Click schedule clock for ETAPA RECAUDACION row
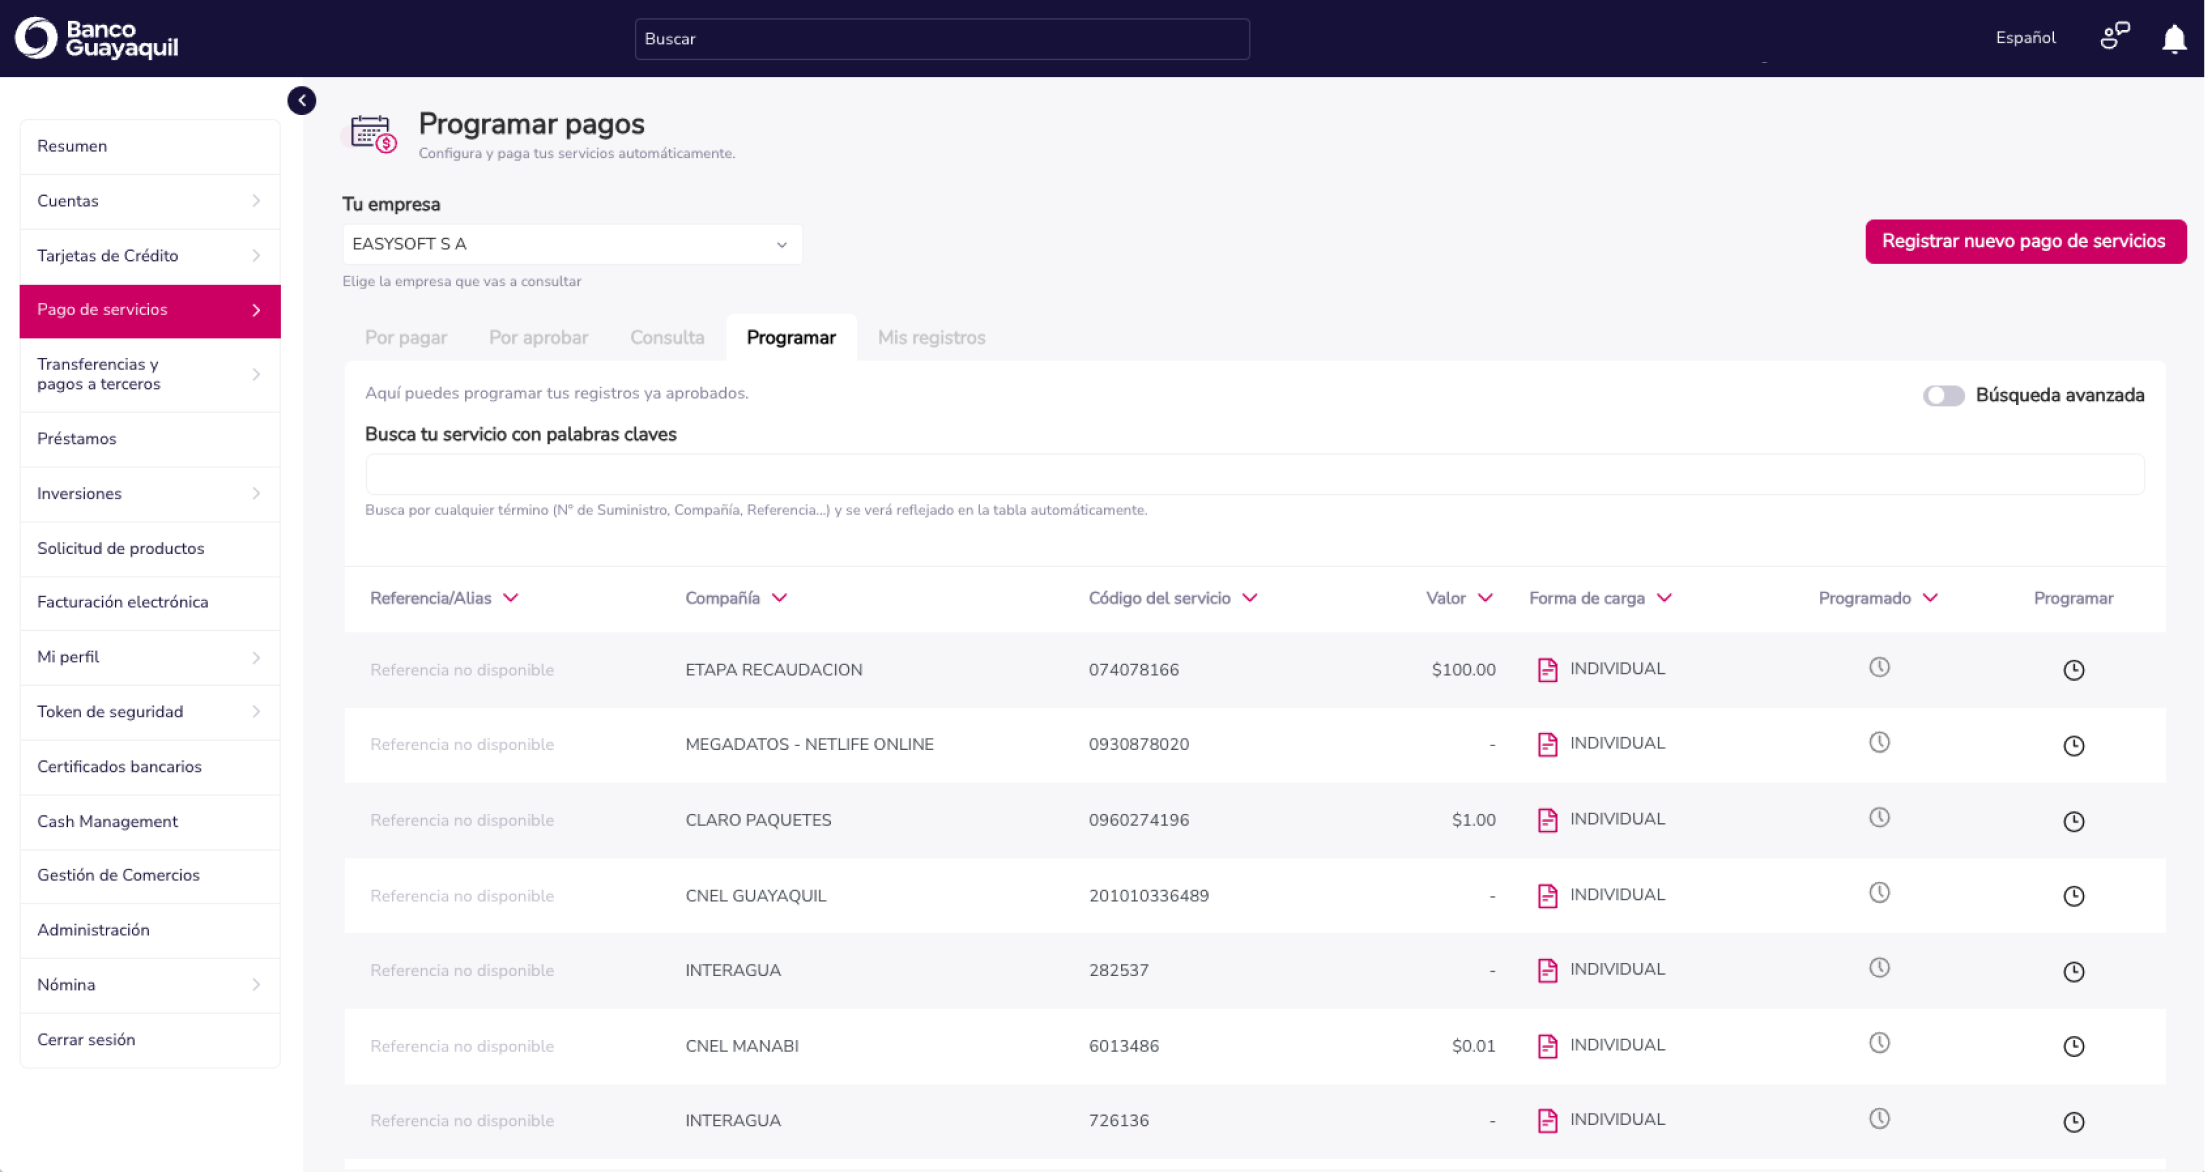 2073,670
